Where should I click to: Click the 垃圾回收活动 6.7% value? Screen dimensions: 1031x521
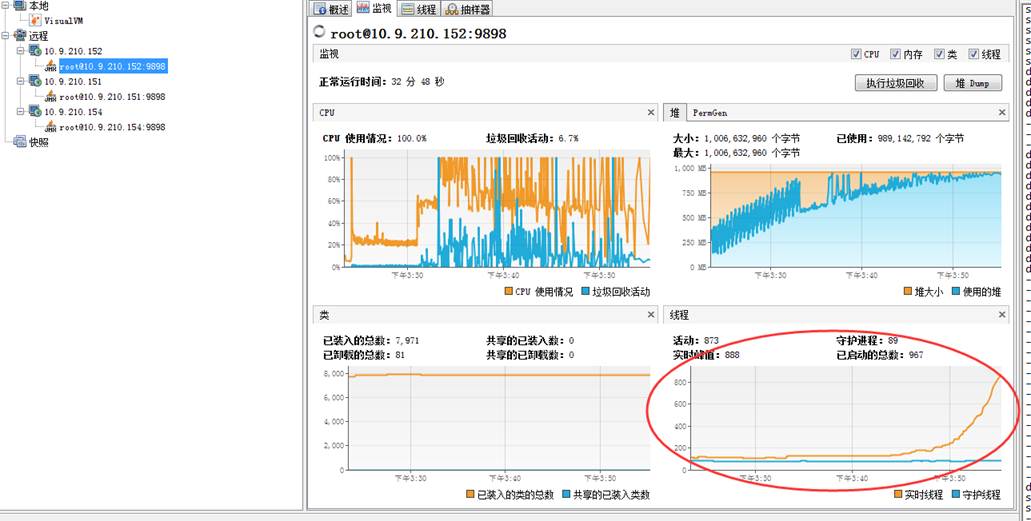click(568, 139)
